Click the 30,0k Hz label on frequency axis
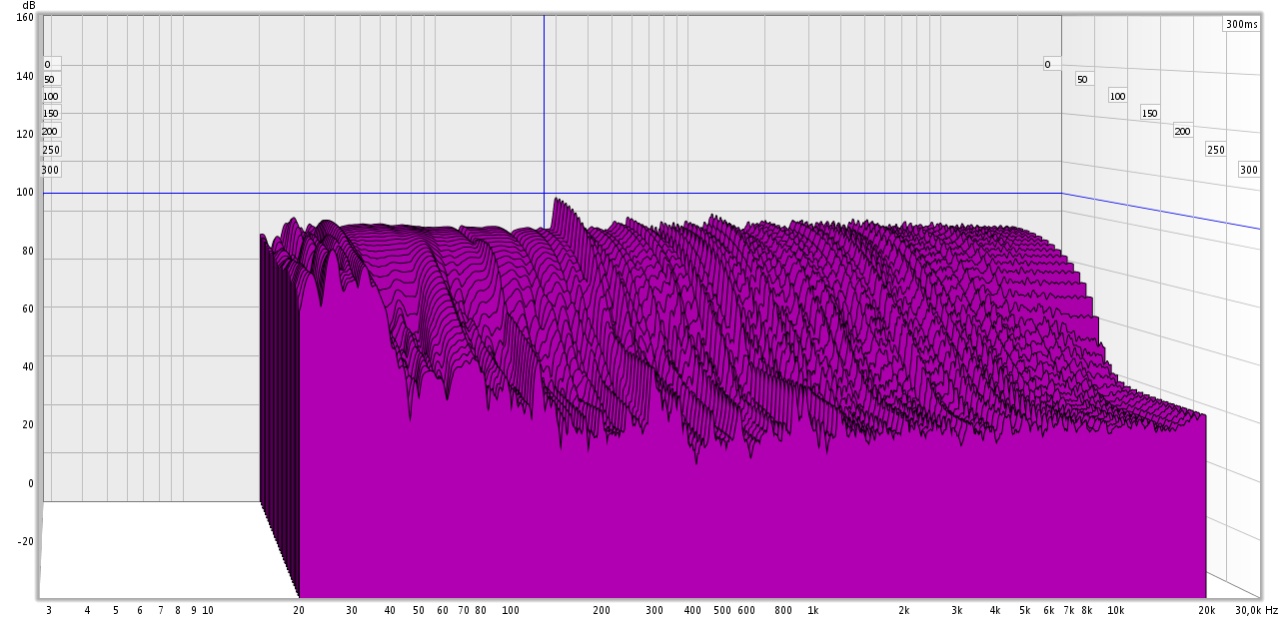1279x620 pixels. 1255,609
